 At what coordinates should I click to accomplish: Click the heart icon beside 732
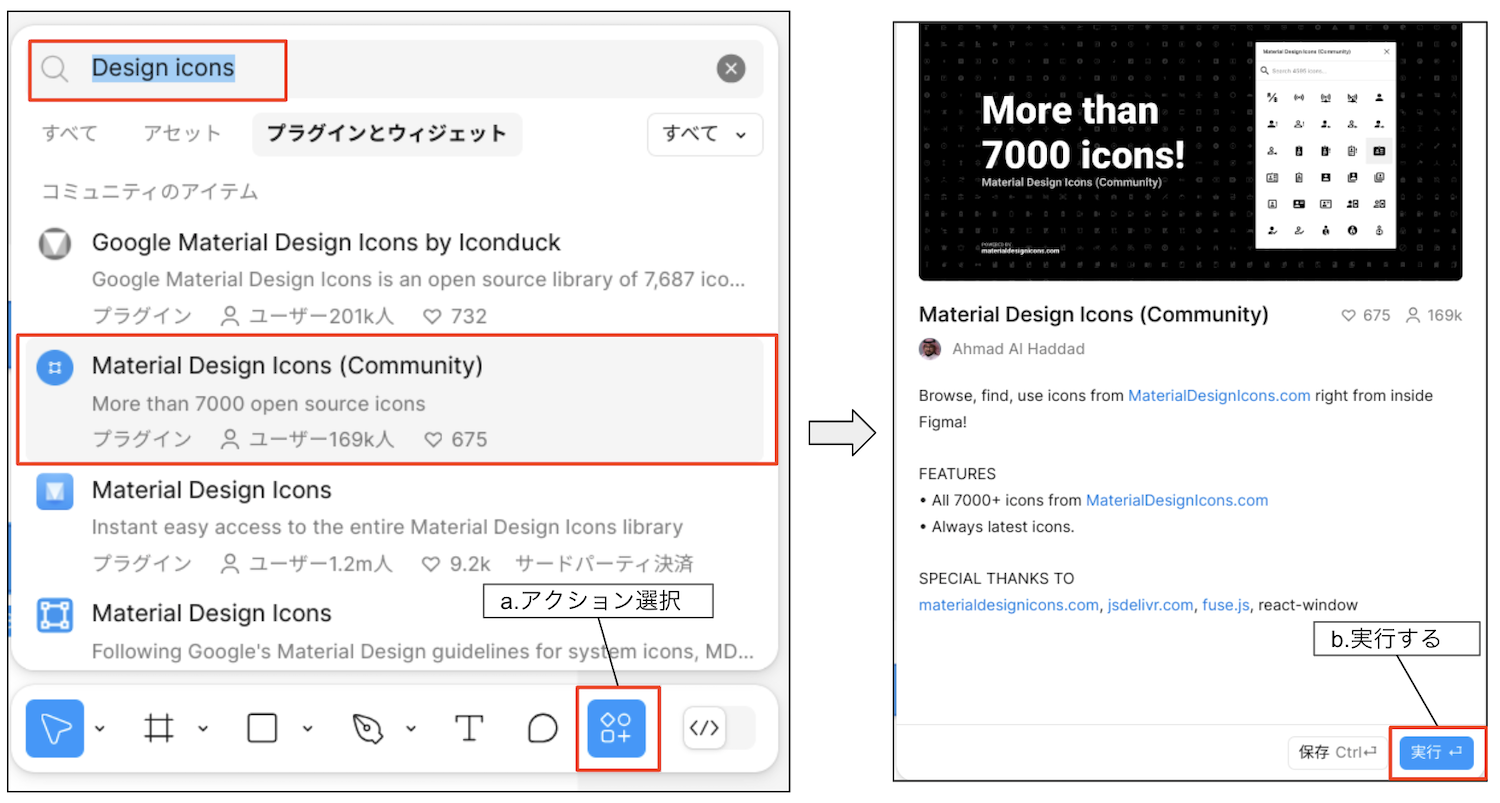pos(433,317)
